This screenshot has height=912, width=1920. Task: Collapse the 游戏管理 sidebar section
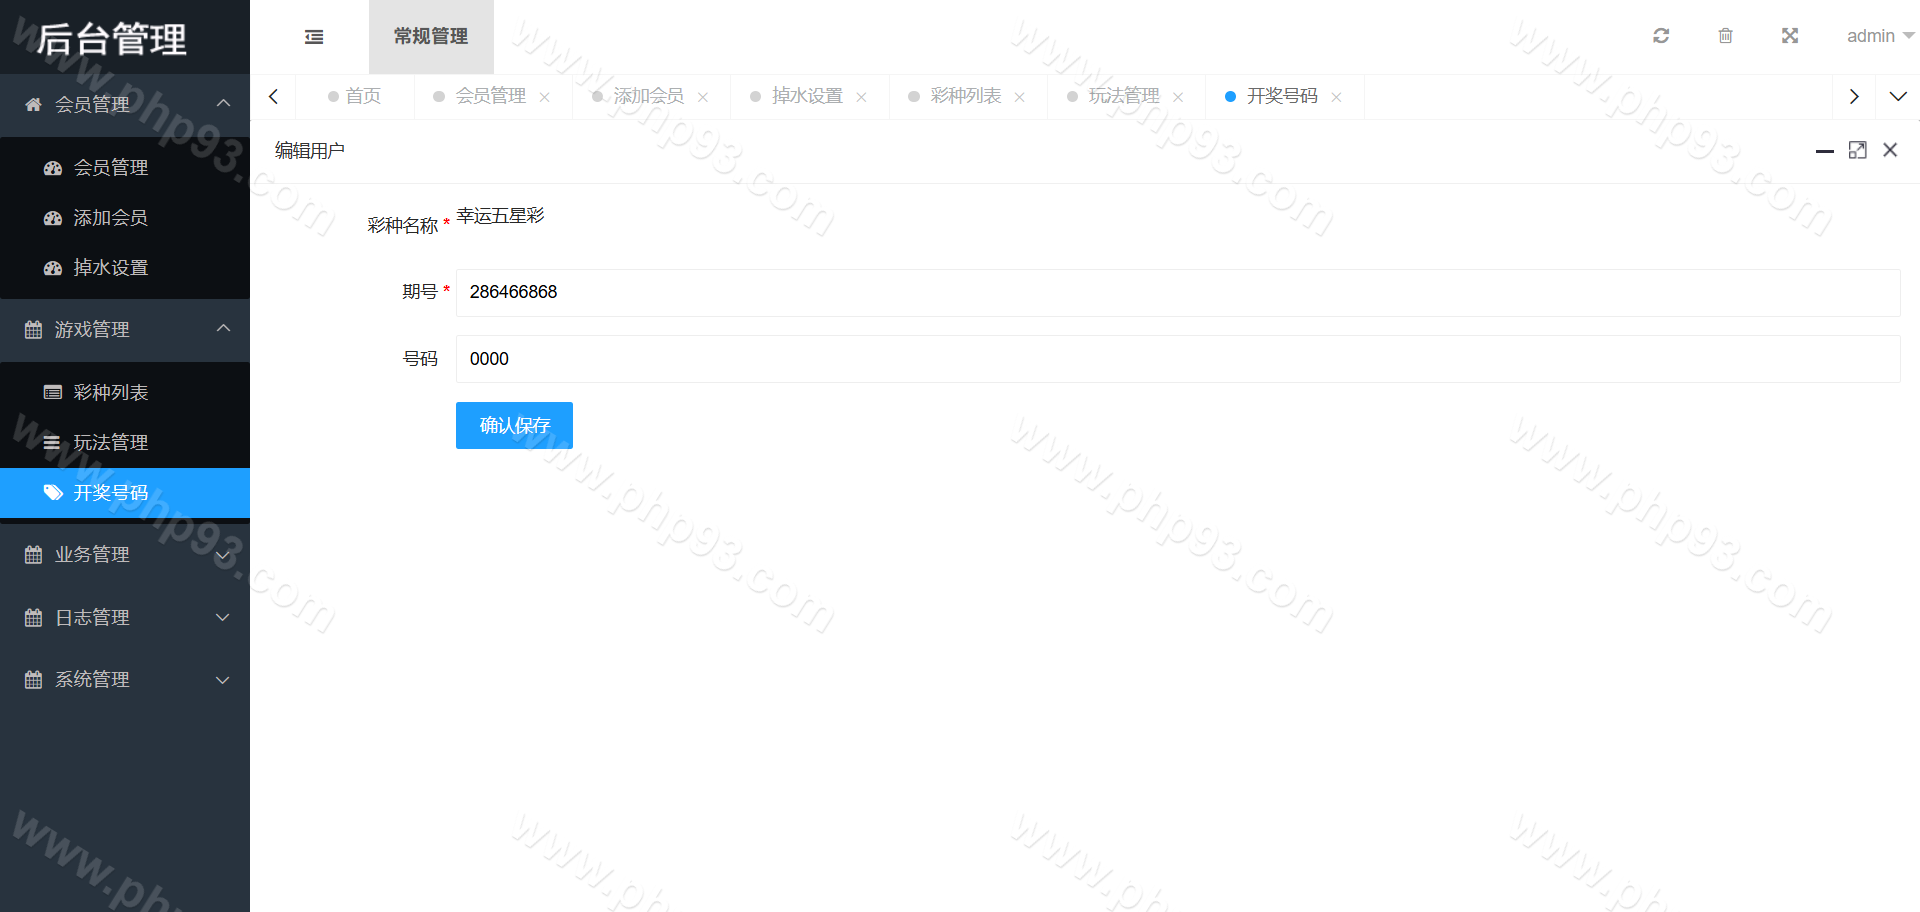[x=125, y=330]
